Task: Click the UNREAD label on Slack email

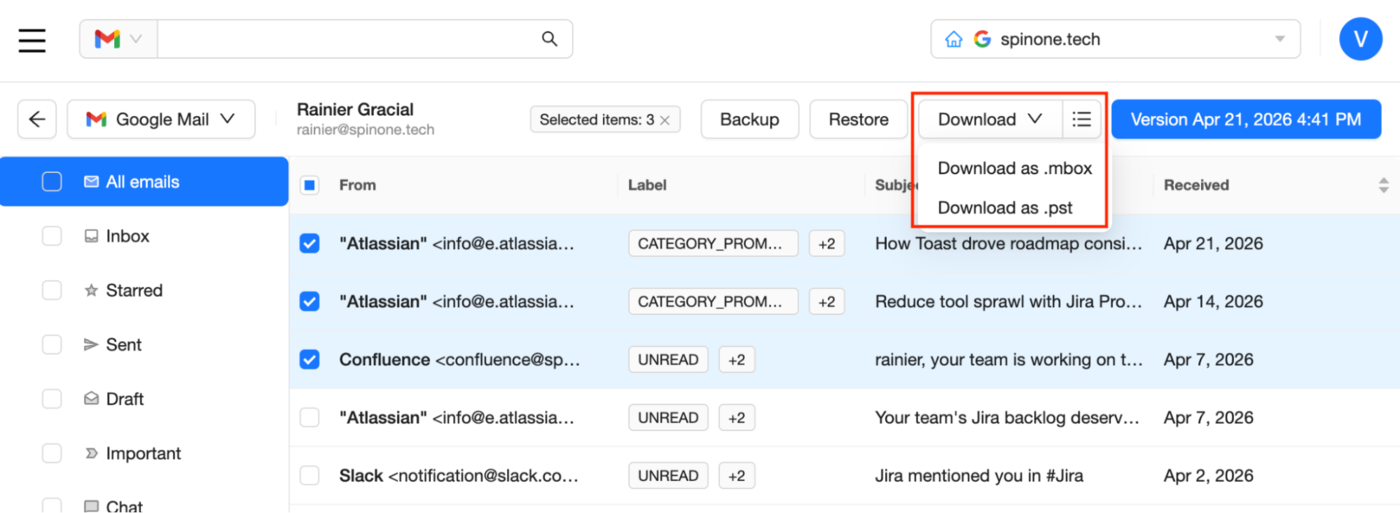Action: point(668,475)
